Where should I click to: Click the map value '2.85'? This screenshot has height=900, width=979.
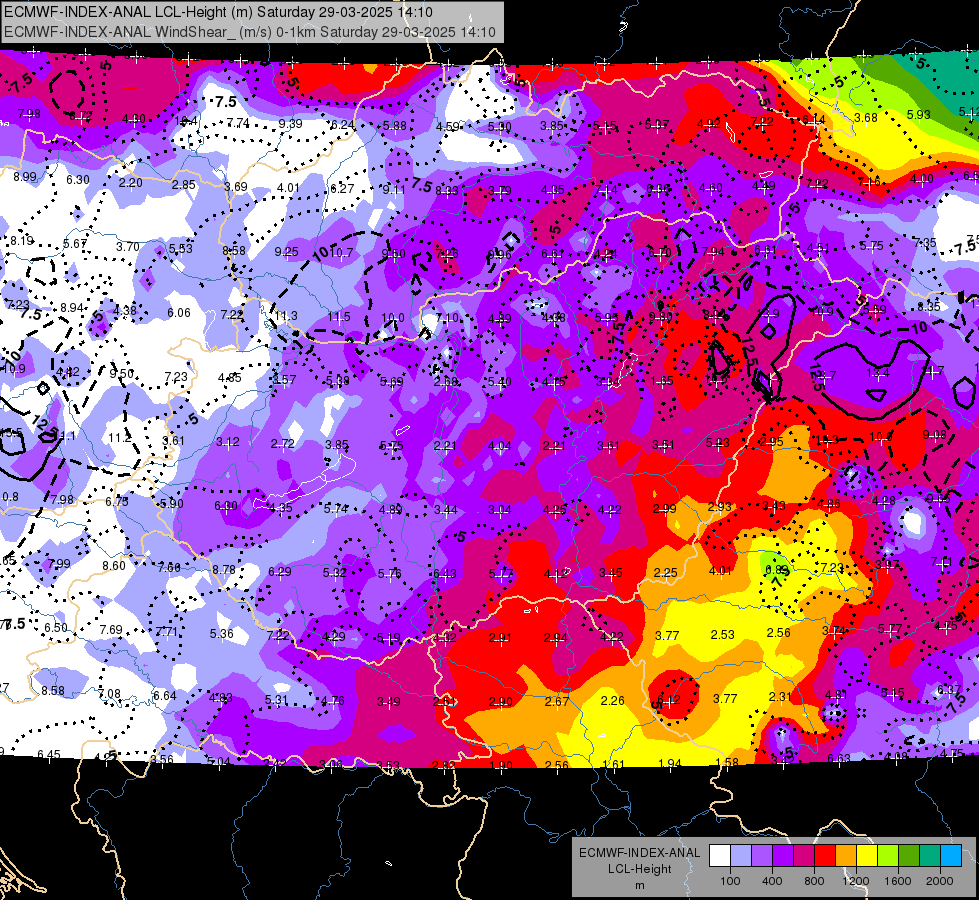click(x=184, y=184)
